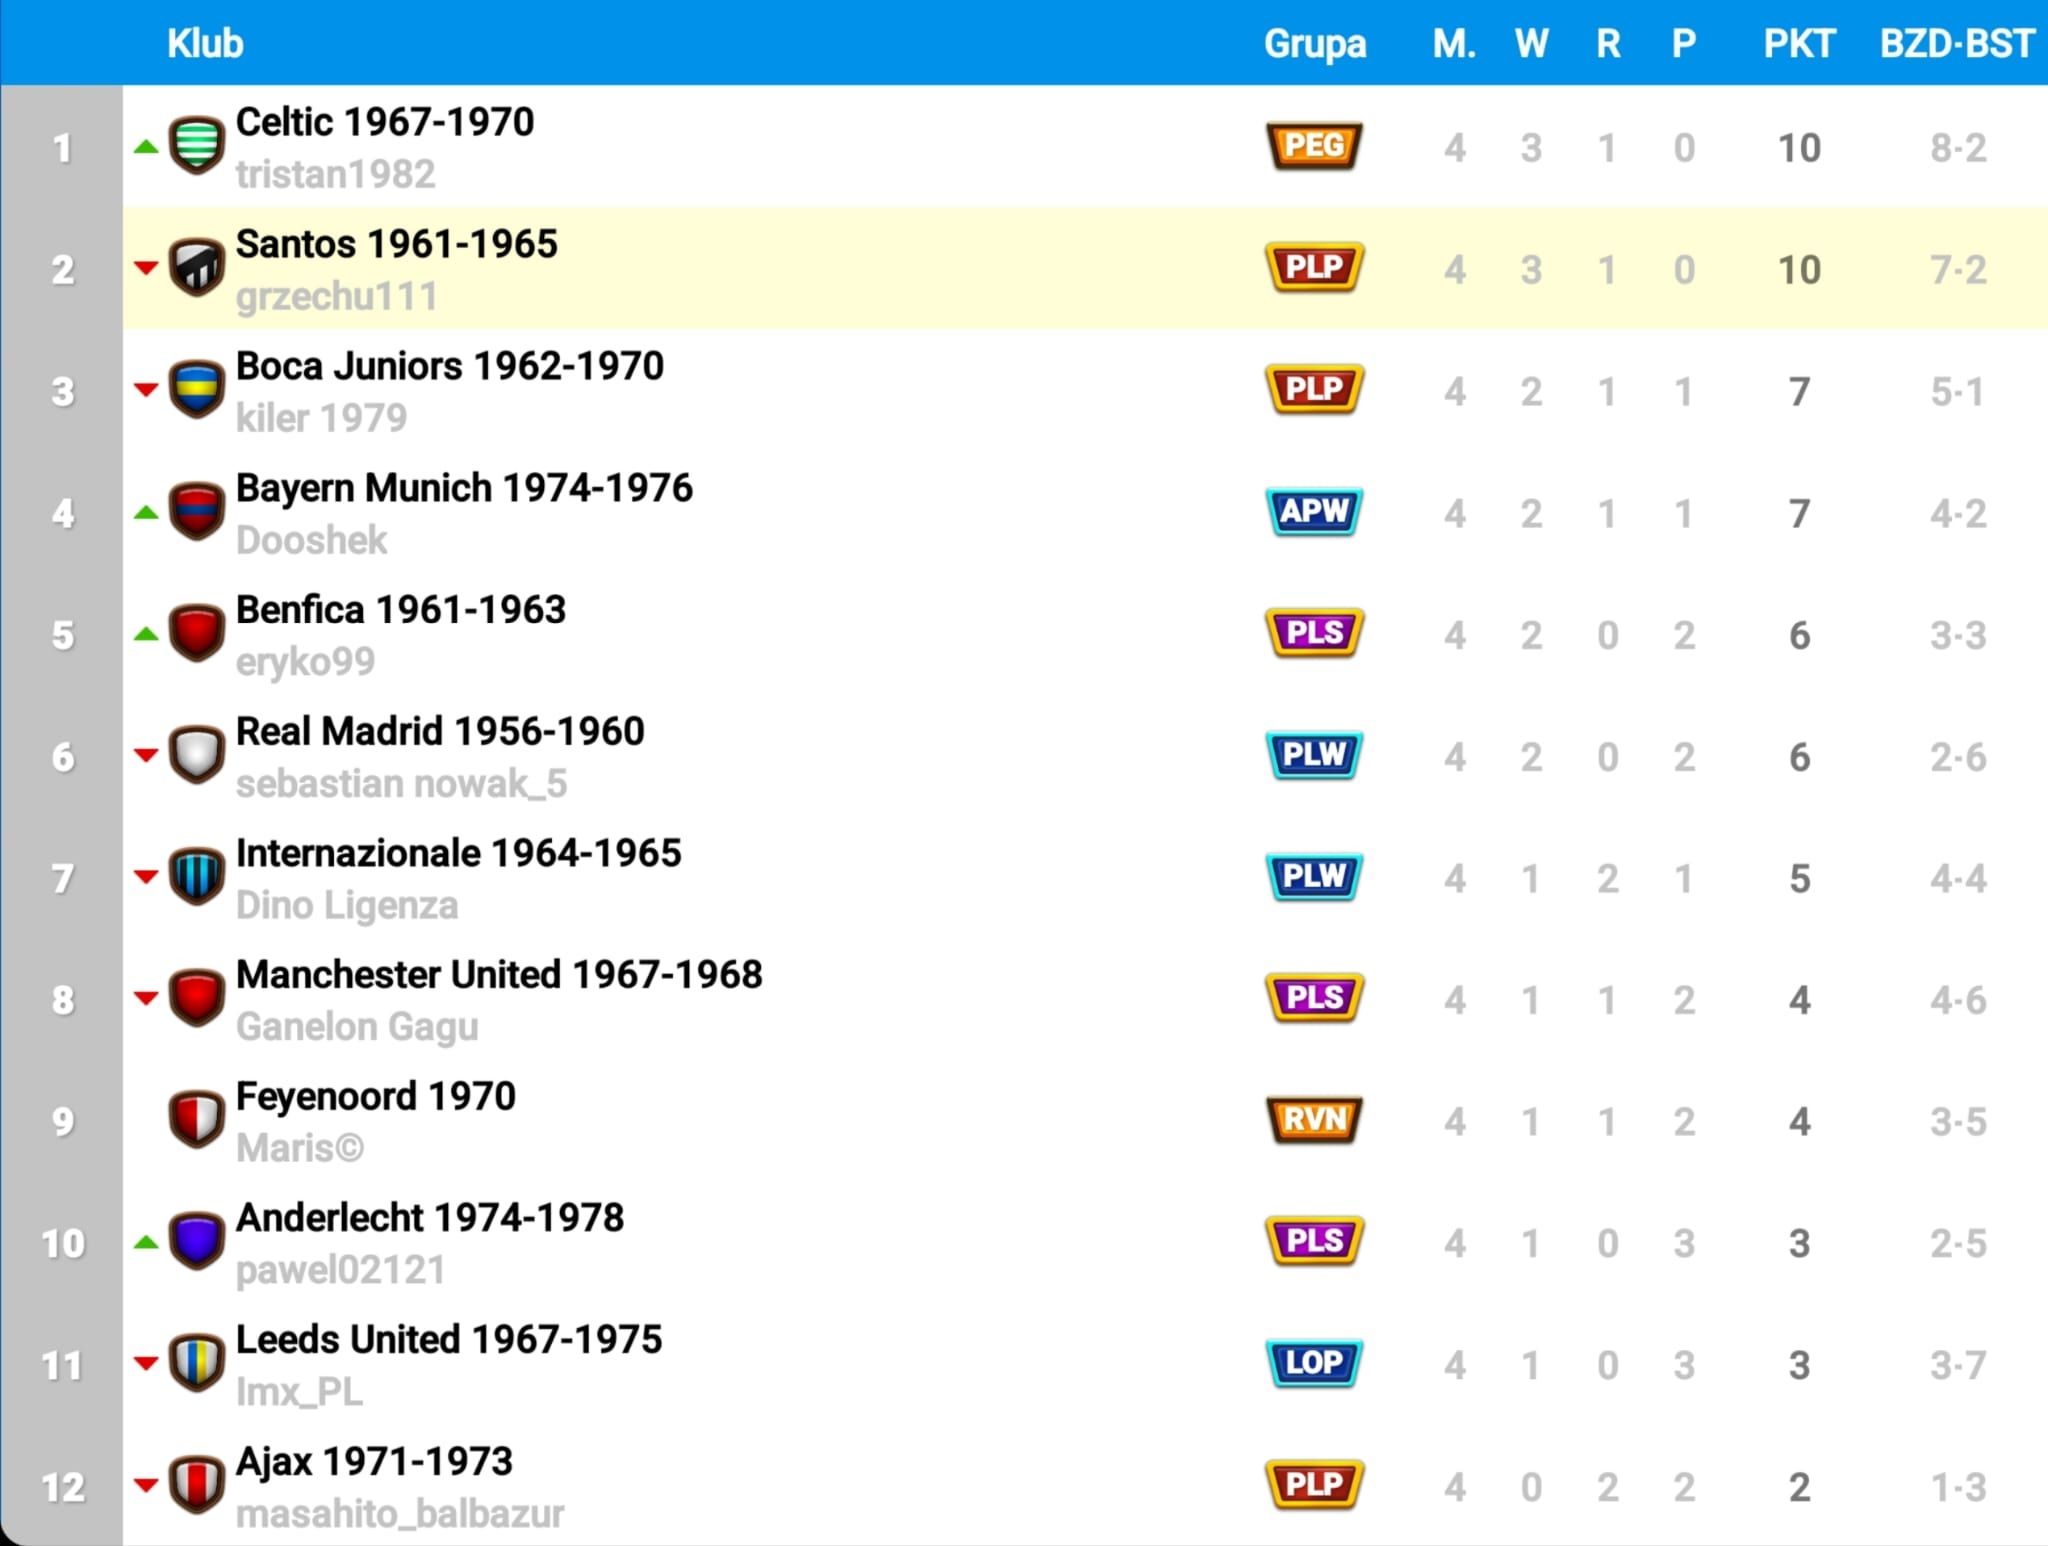Click the PLW badge next to Real Madrid
This screenshot has height=1546, width=2048.
(x=1314, y=755)
